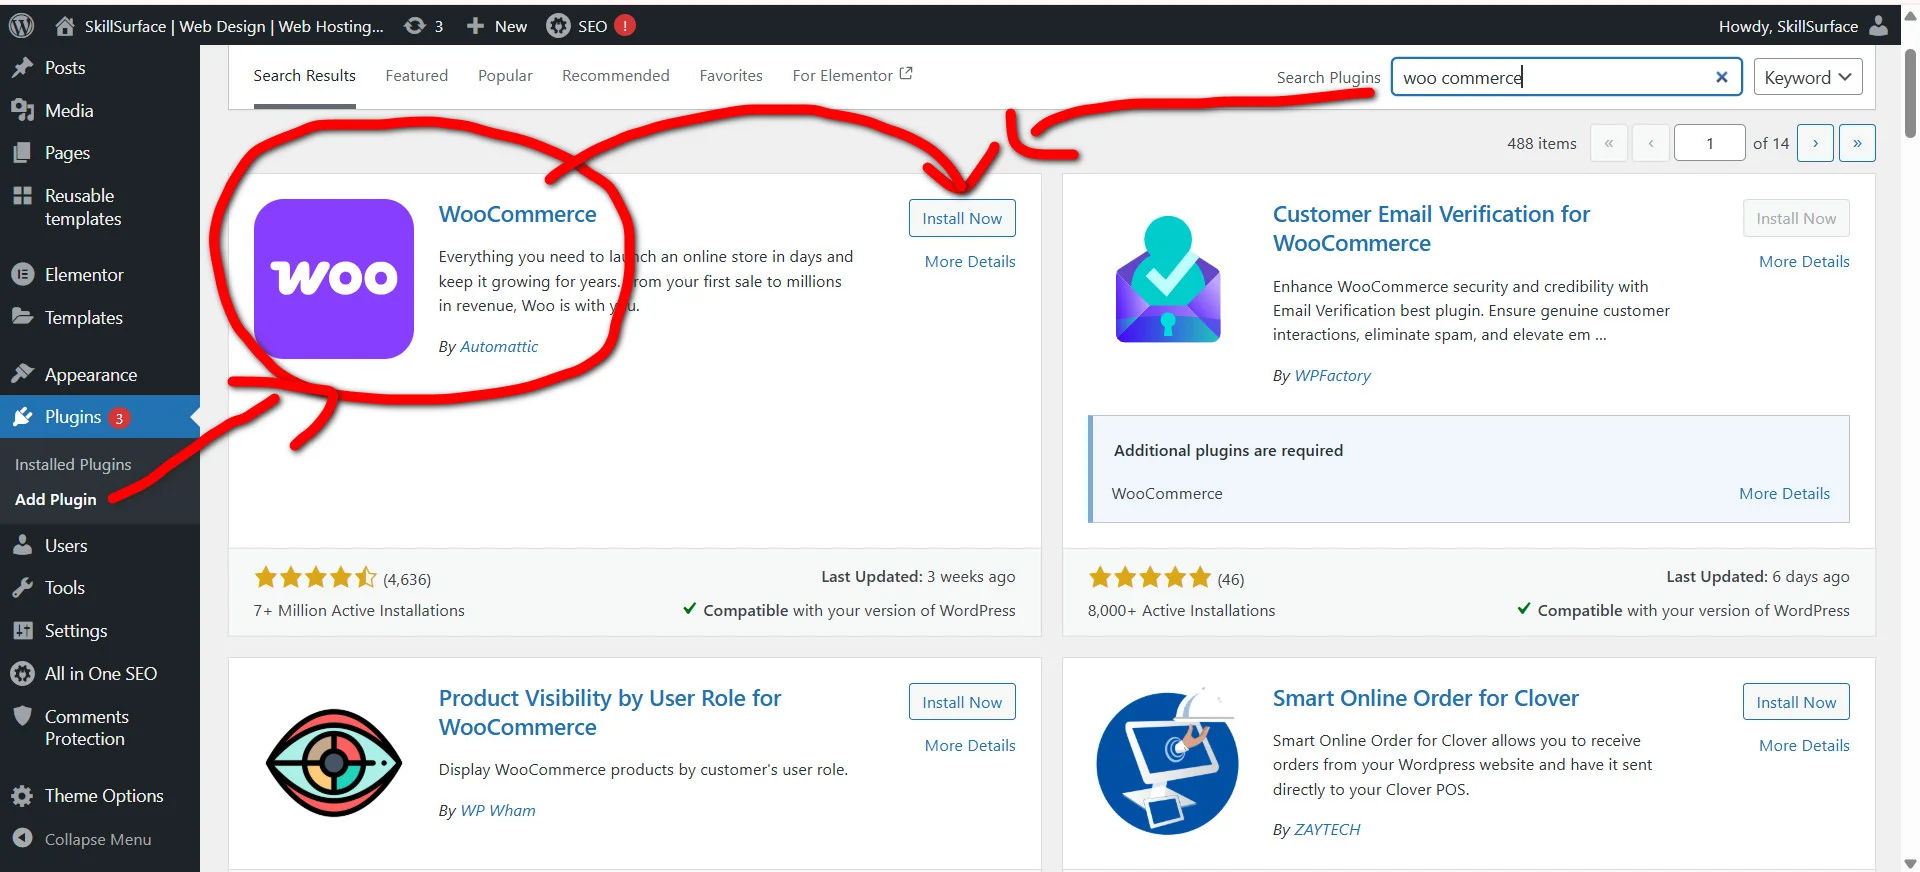This screenshot has height=872, width=1920.
Task: Open Users icon in sidebar
Action: pos(22,546)
